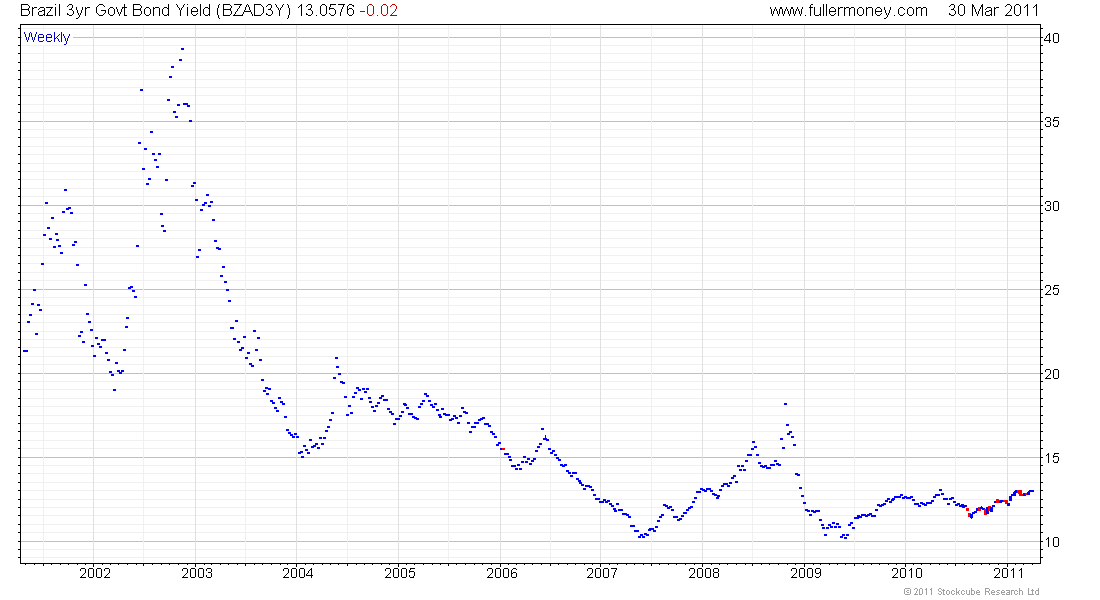The image size is (1100, 600).
Task: Click the 40 y-axis label
Action: (x=1052, y=38)
